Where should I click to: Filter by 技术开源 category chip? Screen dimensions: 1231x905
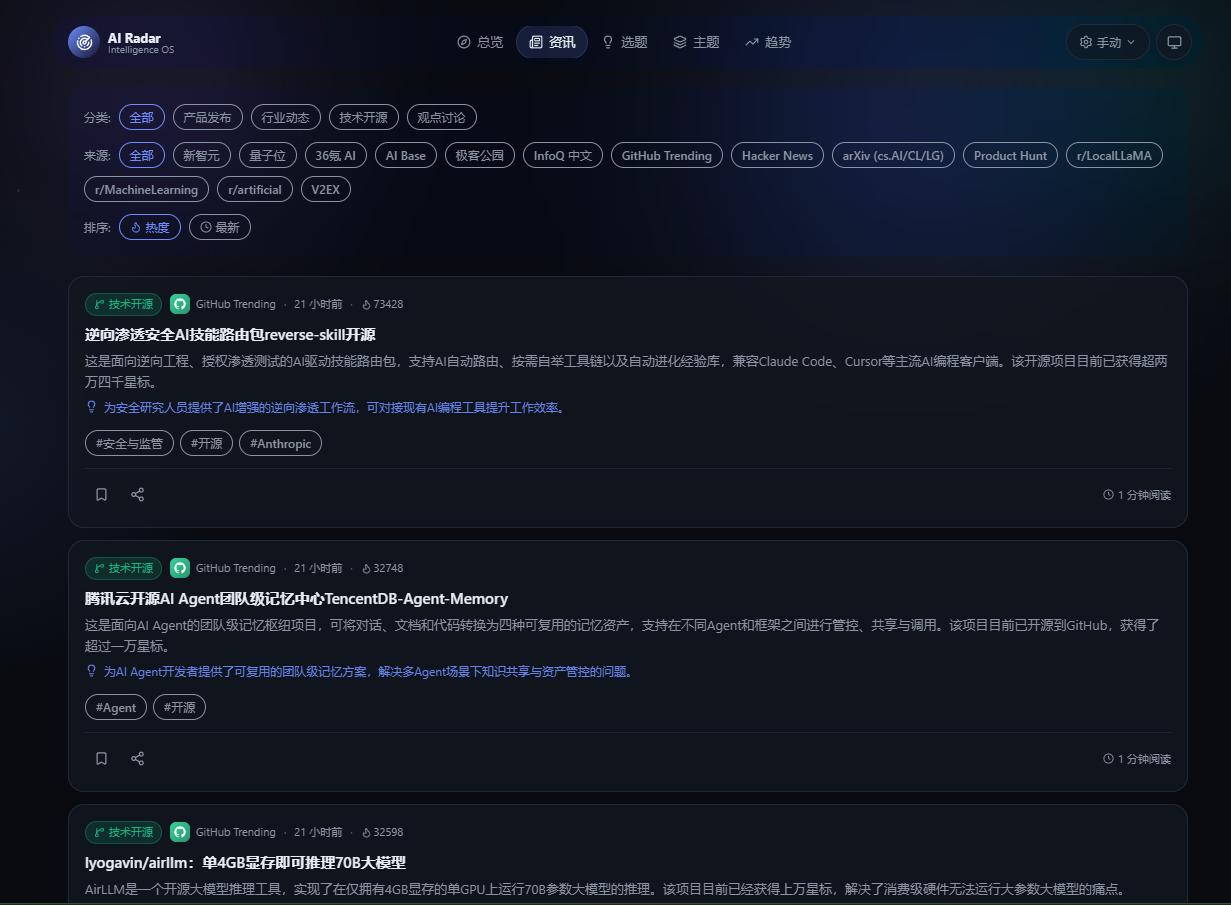coord(363,117)
